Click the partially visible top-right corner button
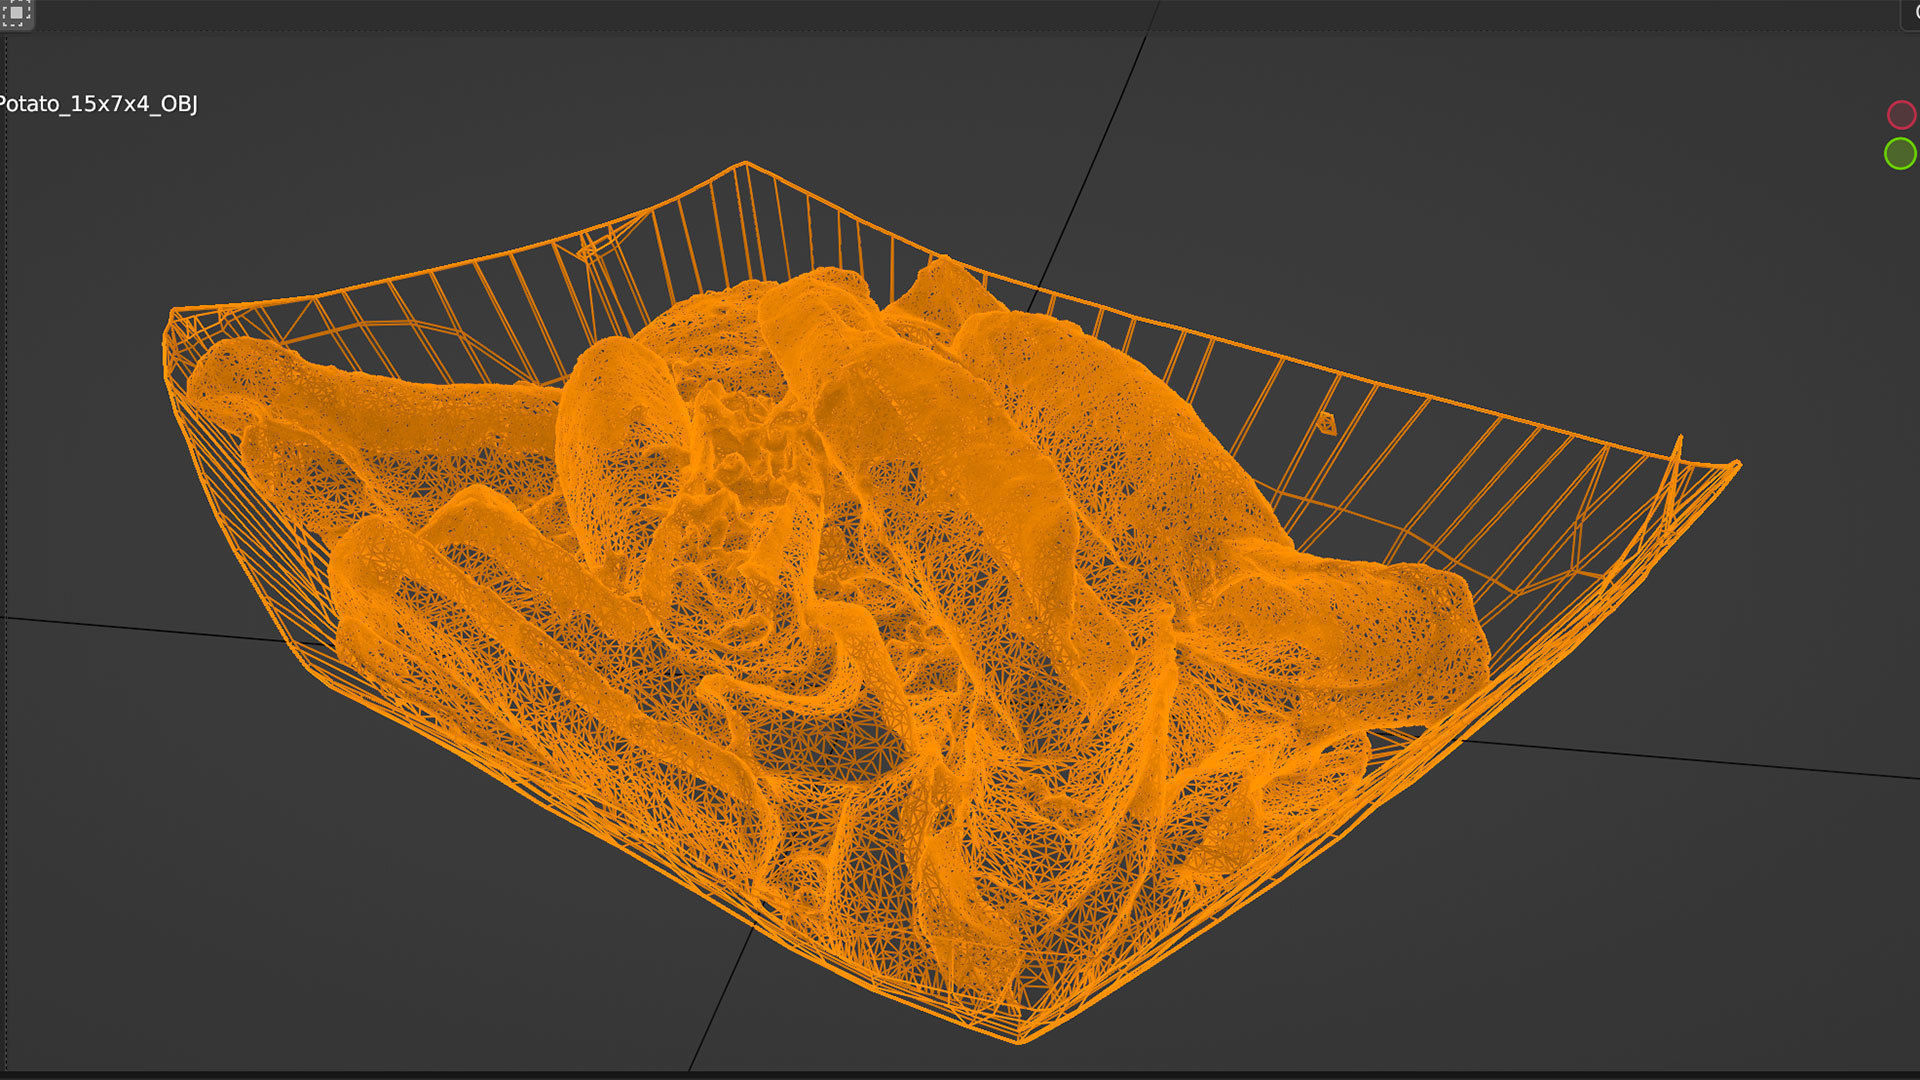The width and height of the screenshot is (1920, 1080). tap(1911, 13)
